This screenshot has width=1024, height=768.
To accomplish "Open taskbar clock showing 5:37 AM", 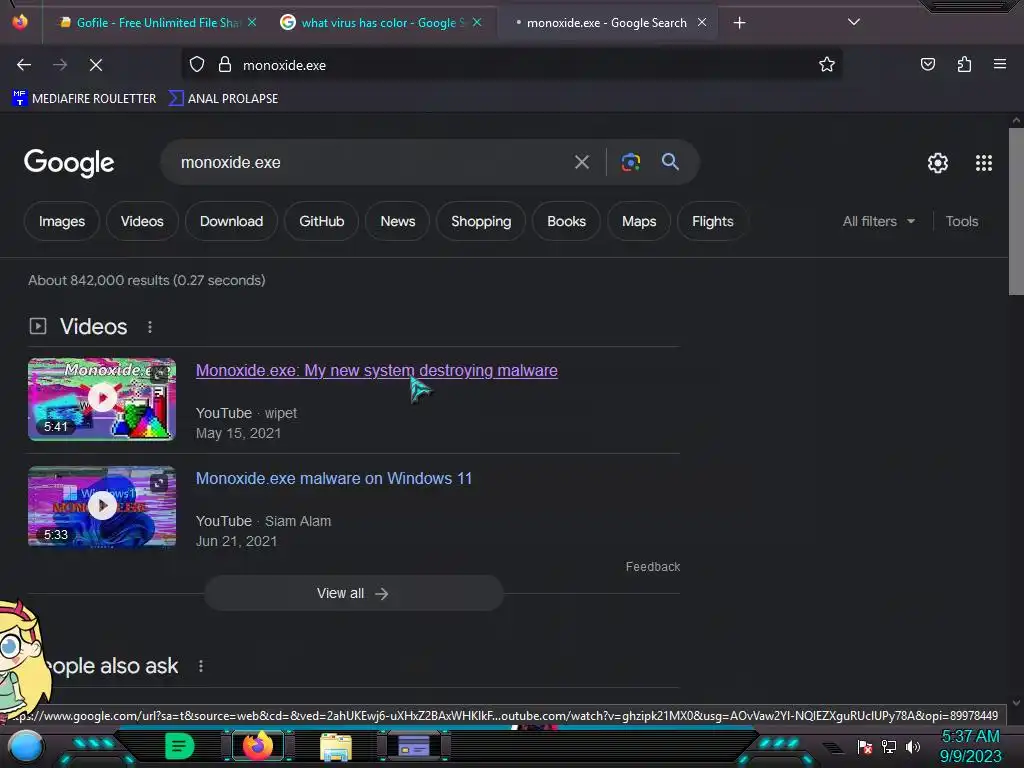I will 970,746.
